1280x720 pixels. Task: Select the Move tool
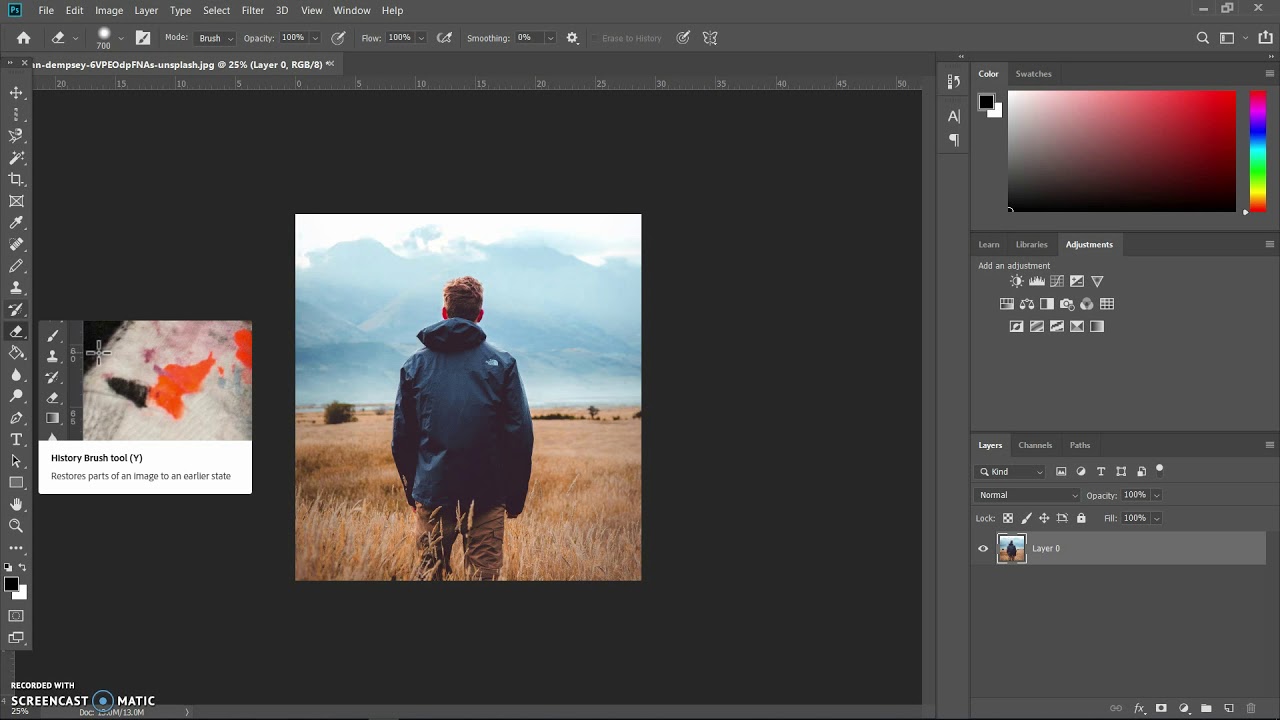click(16, 93)
